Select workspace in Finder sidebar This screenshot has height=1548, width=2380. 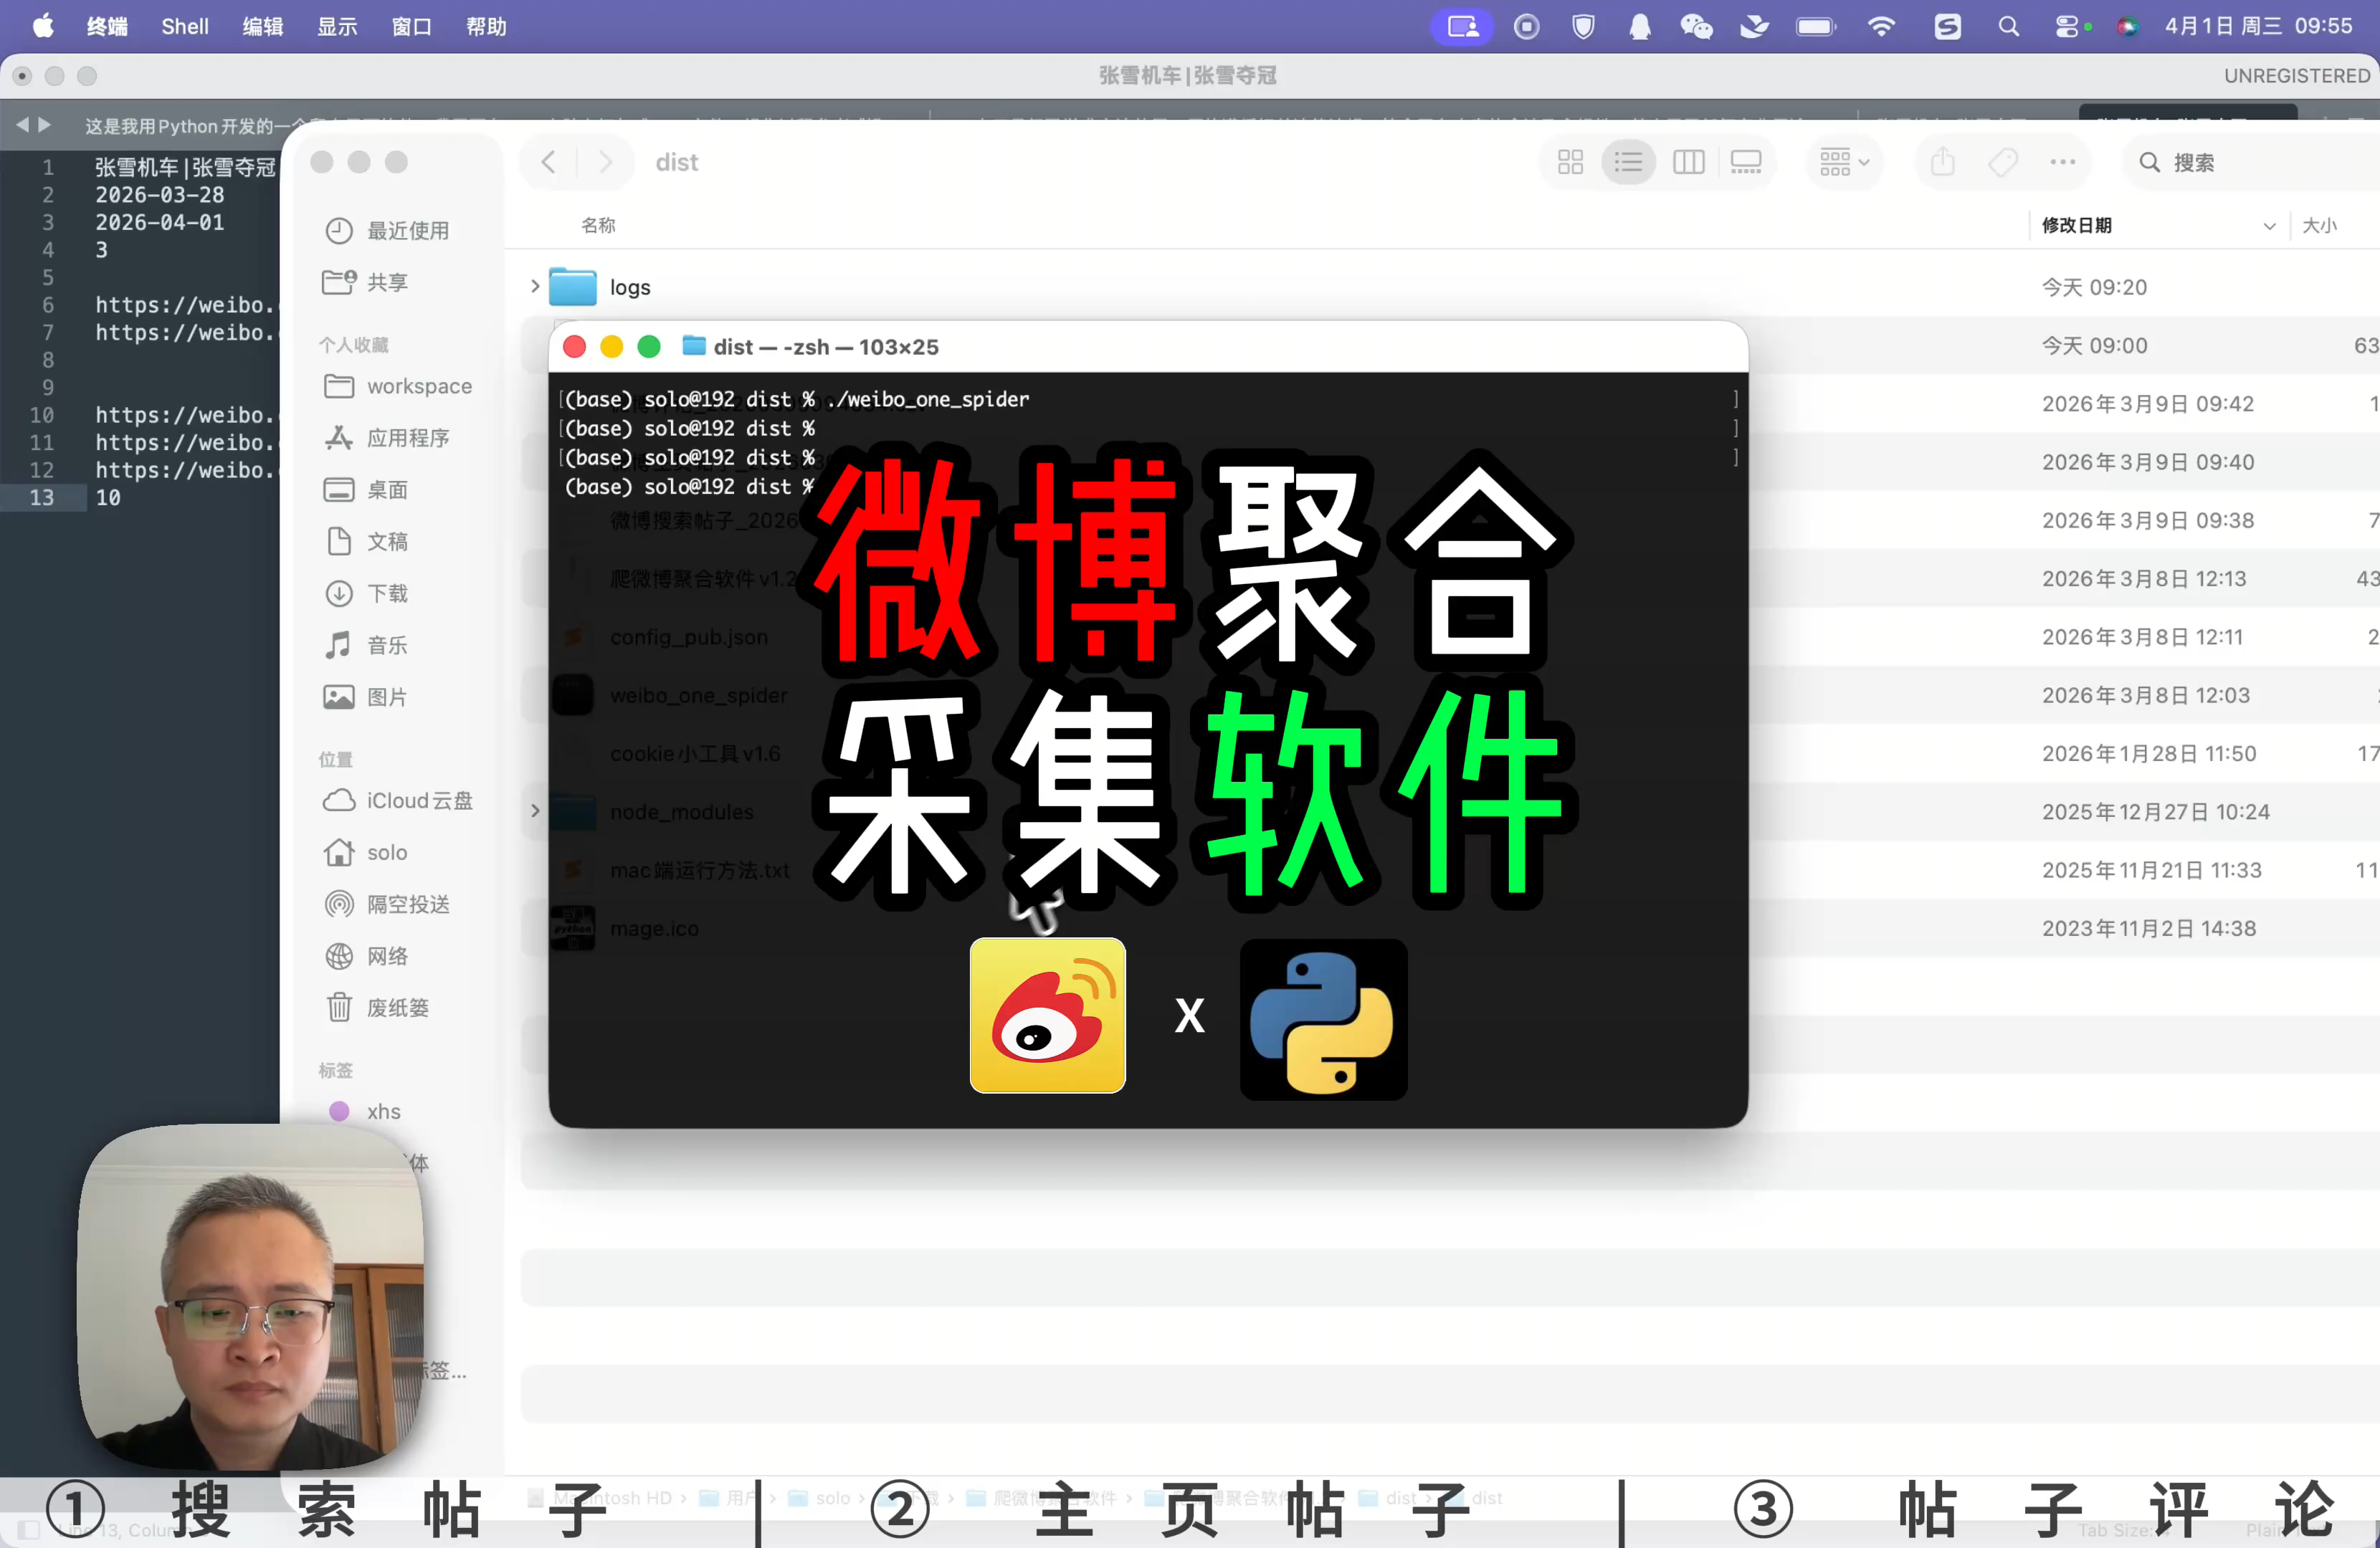tap(418, 386)
